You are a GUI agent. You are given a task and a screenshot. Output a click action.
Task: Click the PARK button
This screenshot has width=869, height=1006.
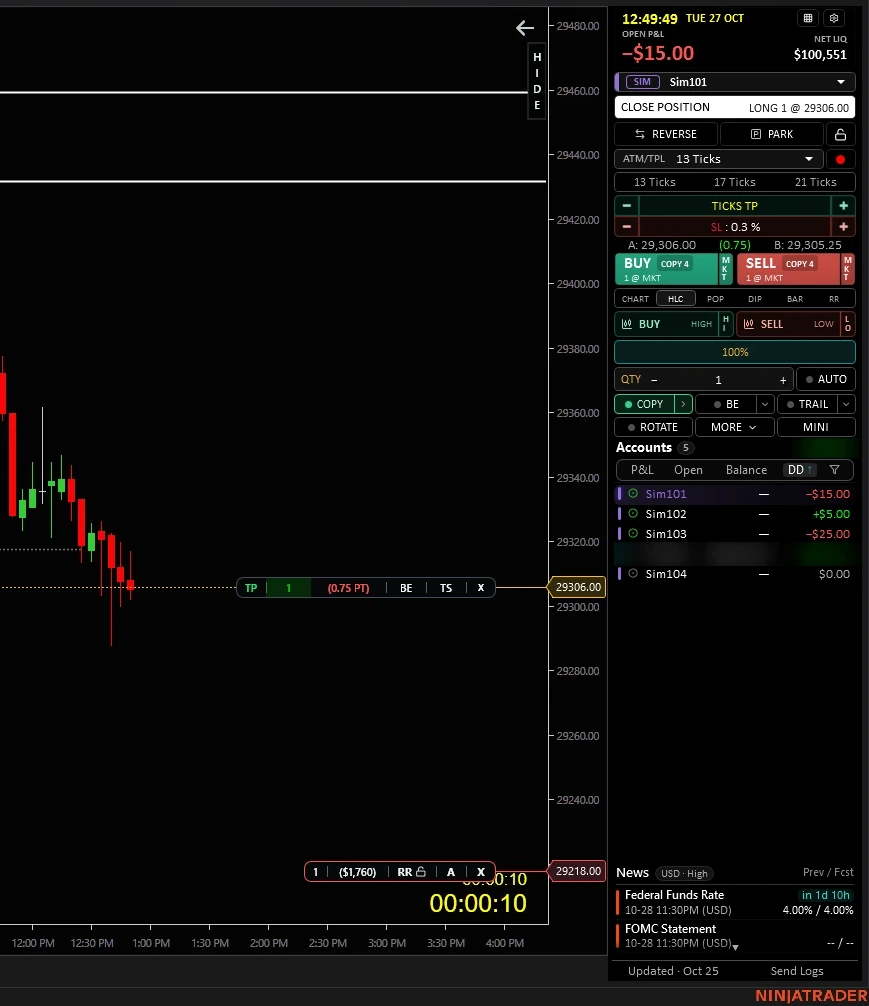point(771,134)
